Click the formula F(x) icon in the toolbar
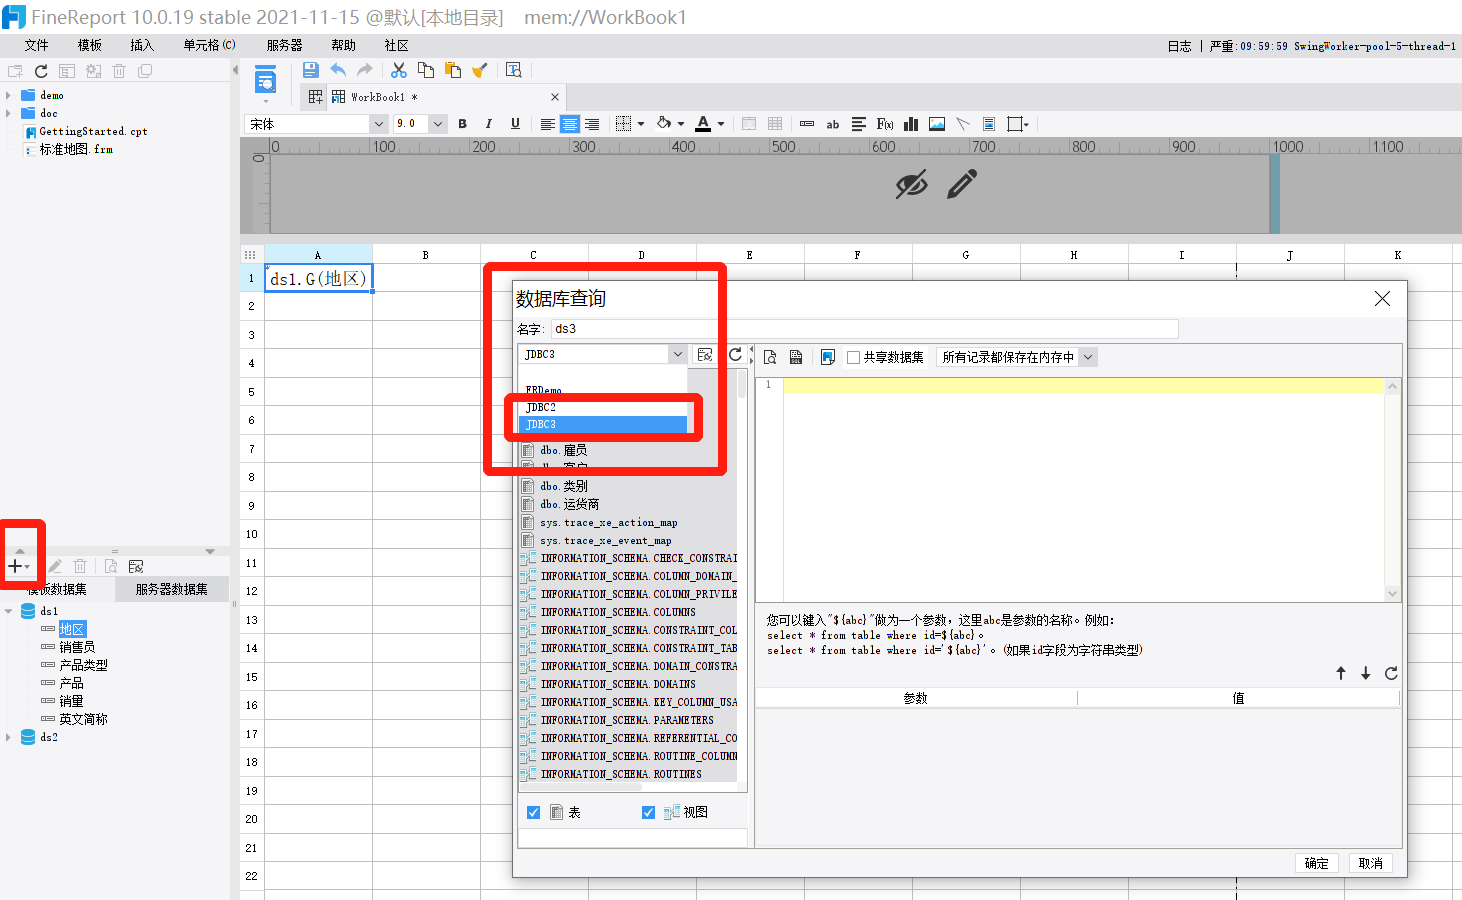This screenshot has height=900, width=1462. 884,123
